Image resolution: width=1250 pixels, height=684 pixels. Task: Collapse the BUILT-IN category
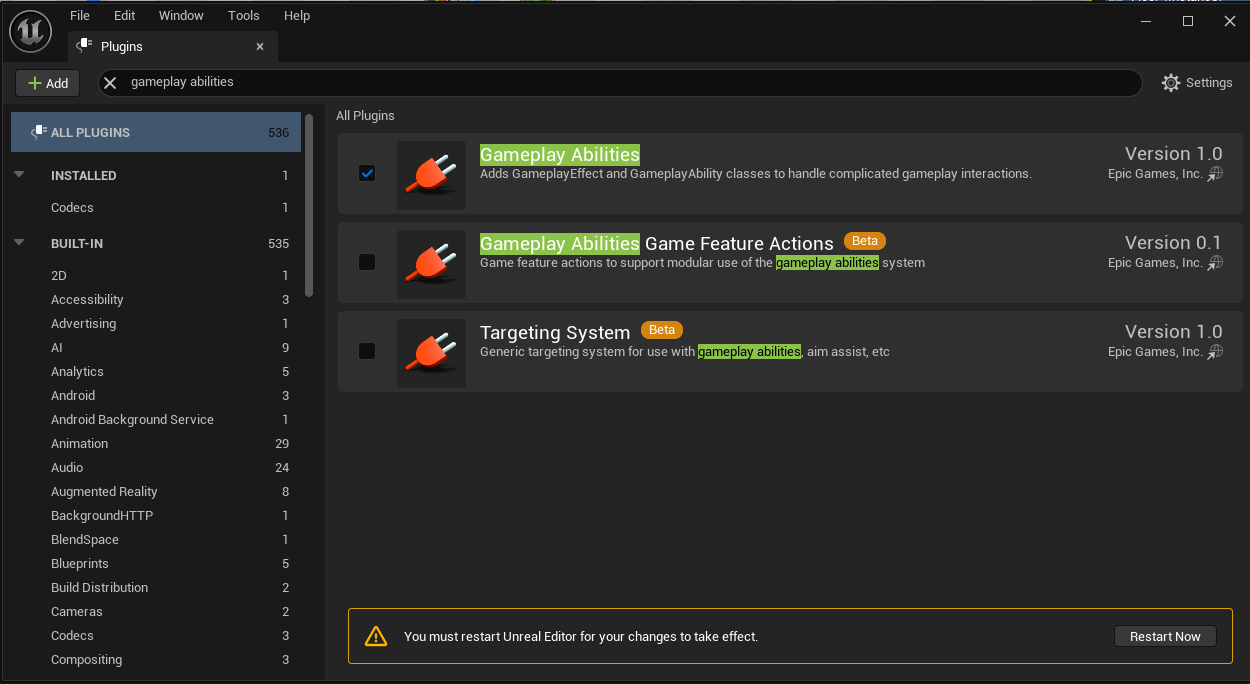coord(19,242)
